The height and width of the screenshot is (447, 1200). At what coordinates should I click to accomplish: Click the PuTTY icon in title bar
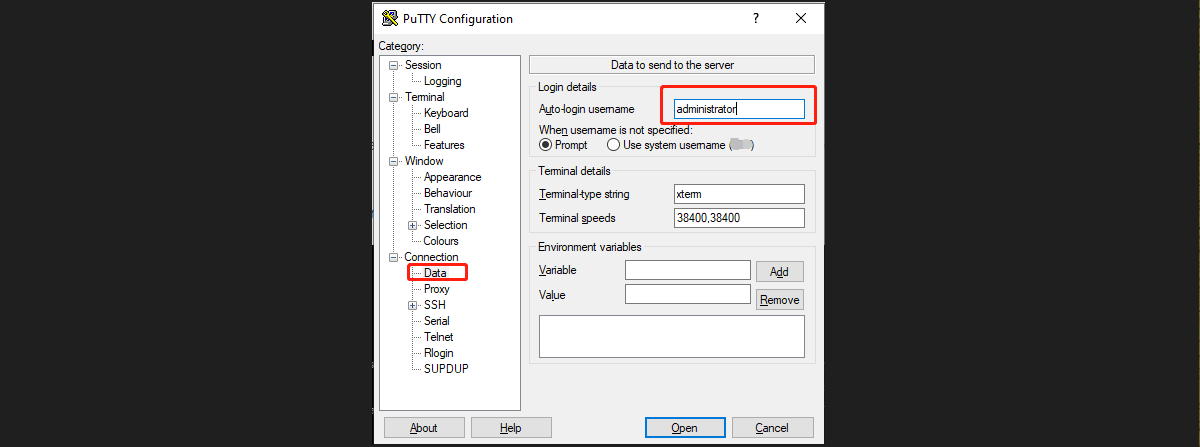point(389,18)
